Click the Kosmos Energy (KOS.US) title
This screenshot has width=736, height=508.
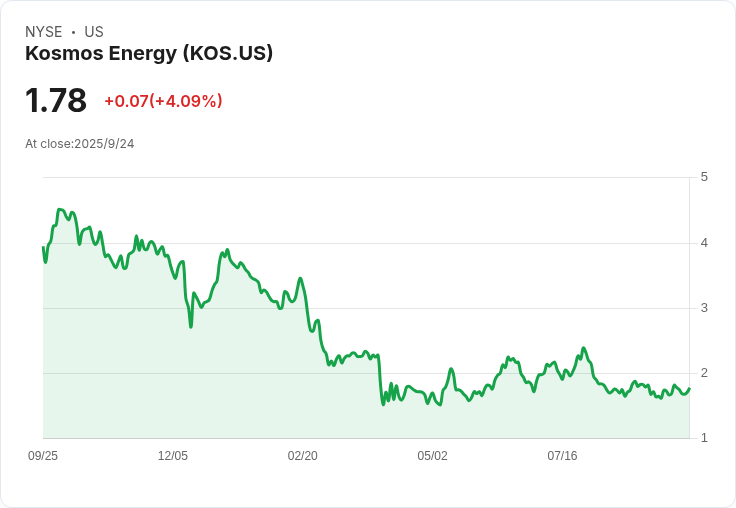(149, 54)
